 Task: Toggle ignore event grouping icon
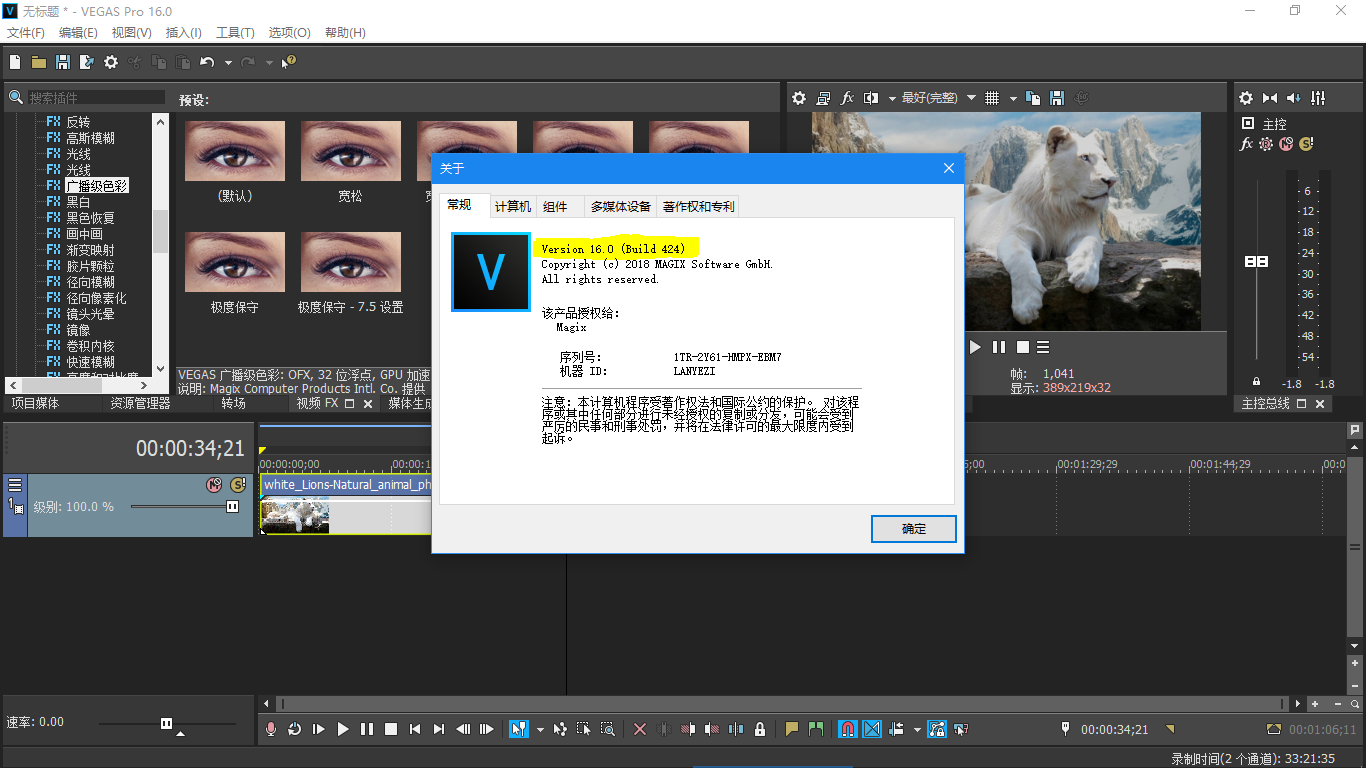[x=961, y=729]
